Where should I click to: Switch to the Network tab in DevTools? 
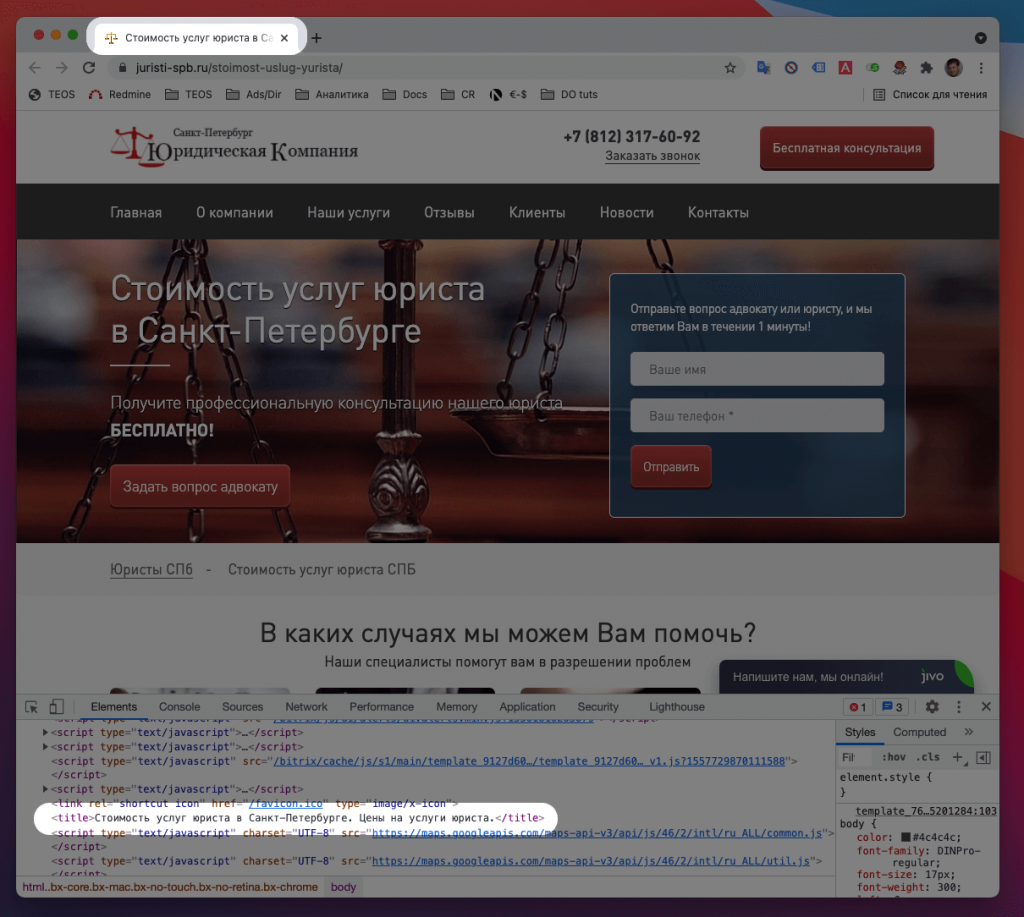pyautogui.click(x=306, y=707)
